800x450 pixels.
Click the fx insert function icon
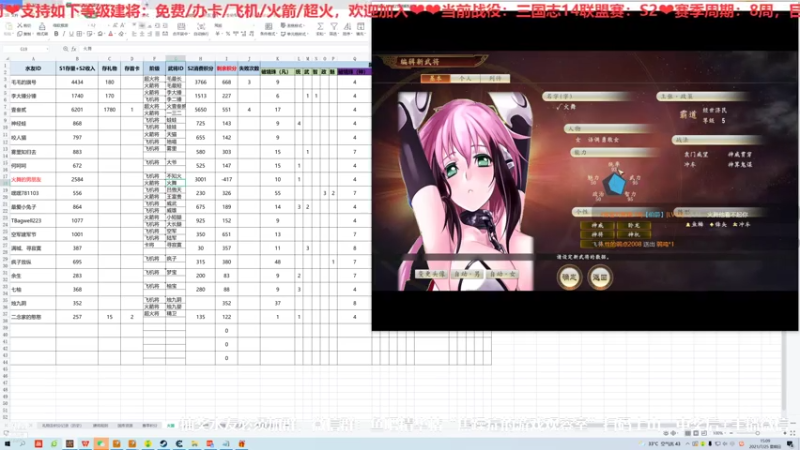point(73,49)
